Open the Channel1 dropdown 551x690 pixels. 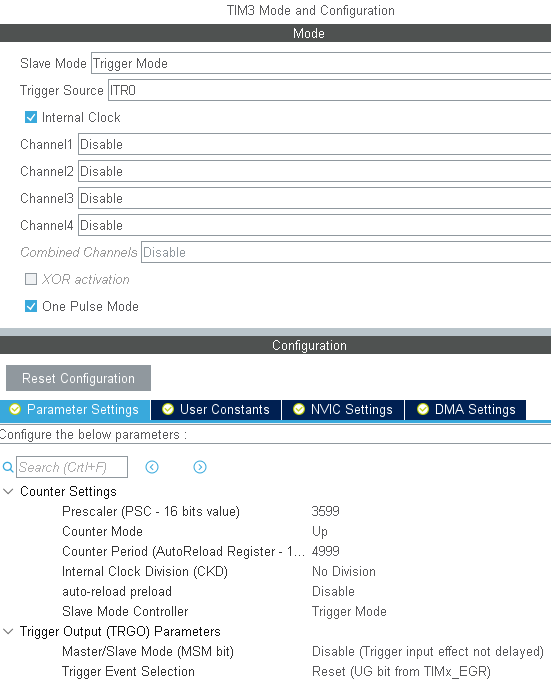[x=314, y=144]
